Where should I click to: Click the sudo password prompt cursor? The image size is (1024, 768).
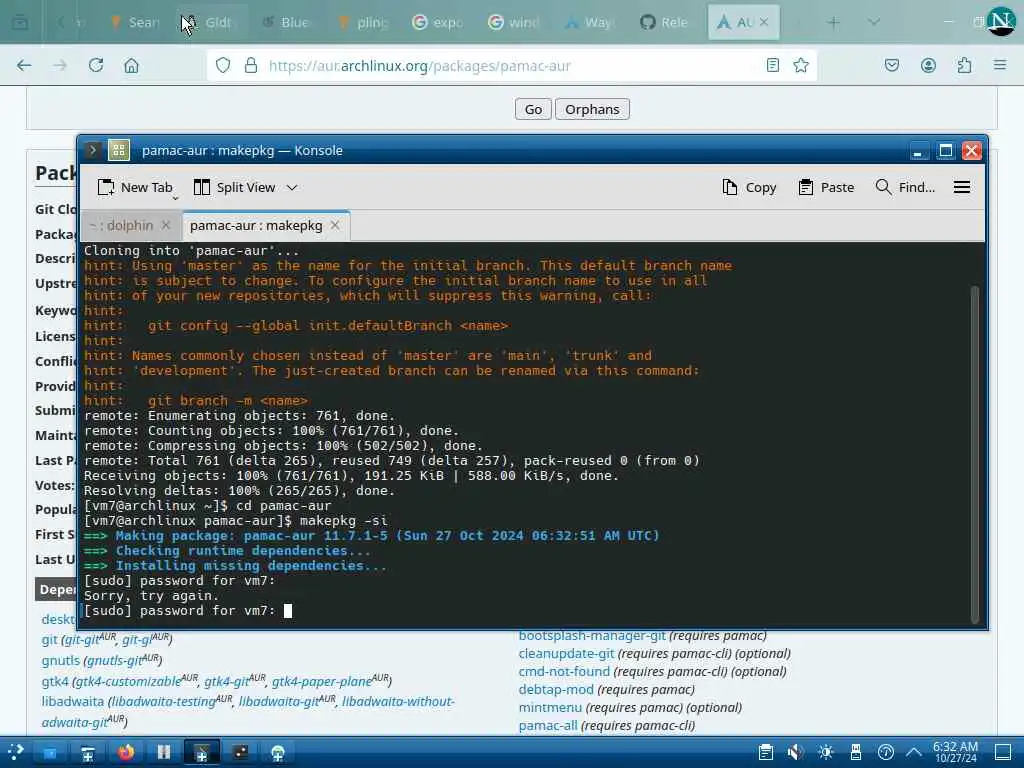coord(288,611)
